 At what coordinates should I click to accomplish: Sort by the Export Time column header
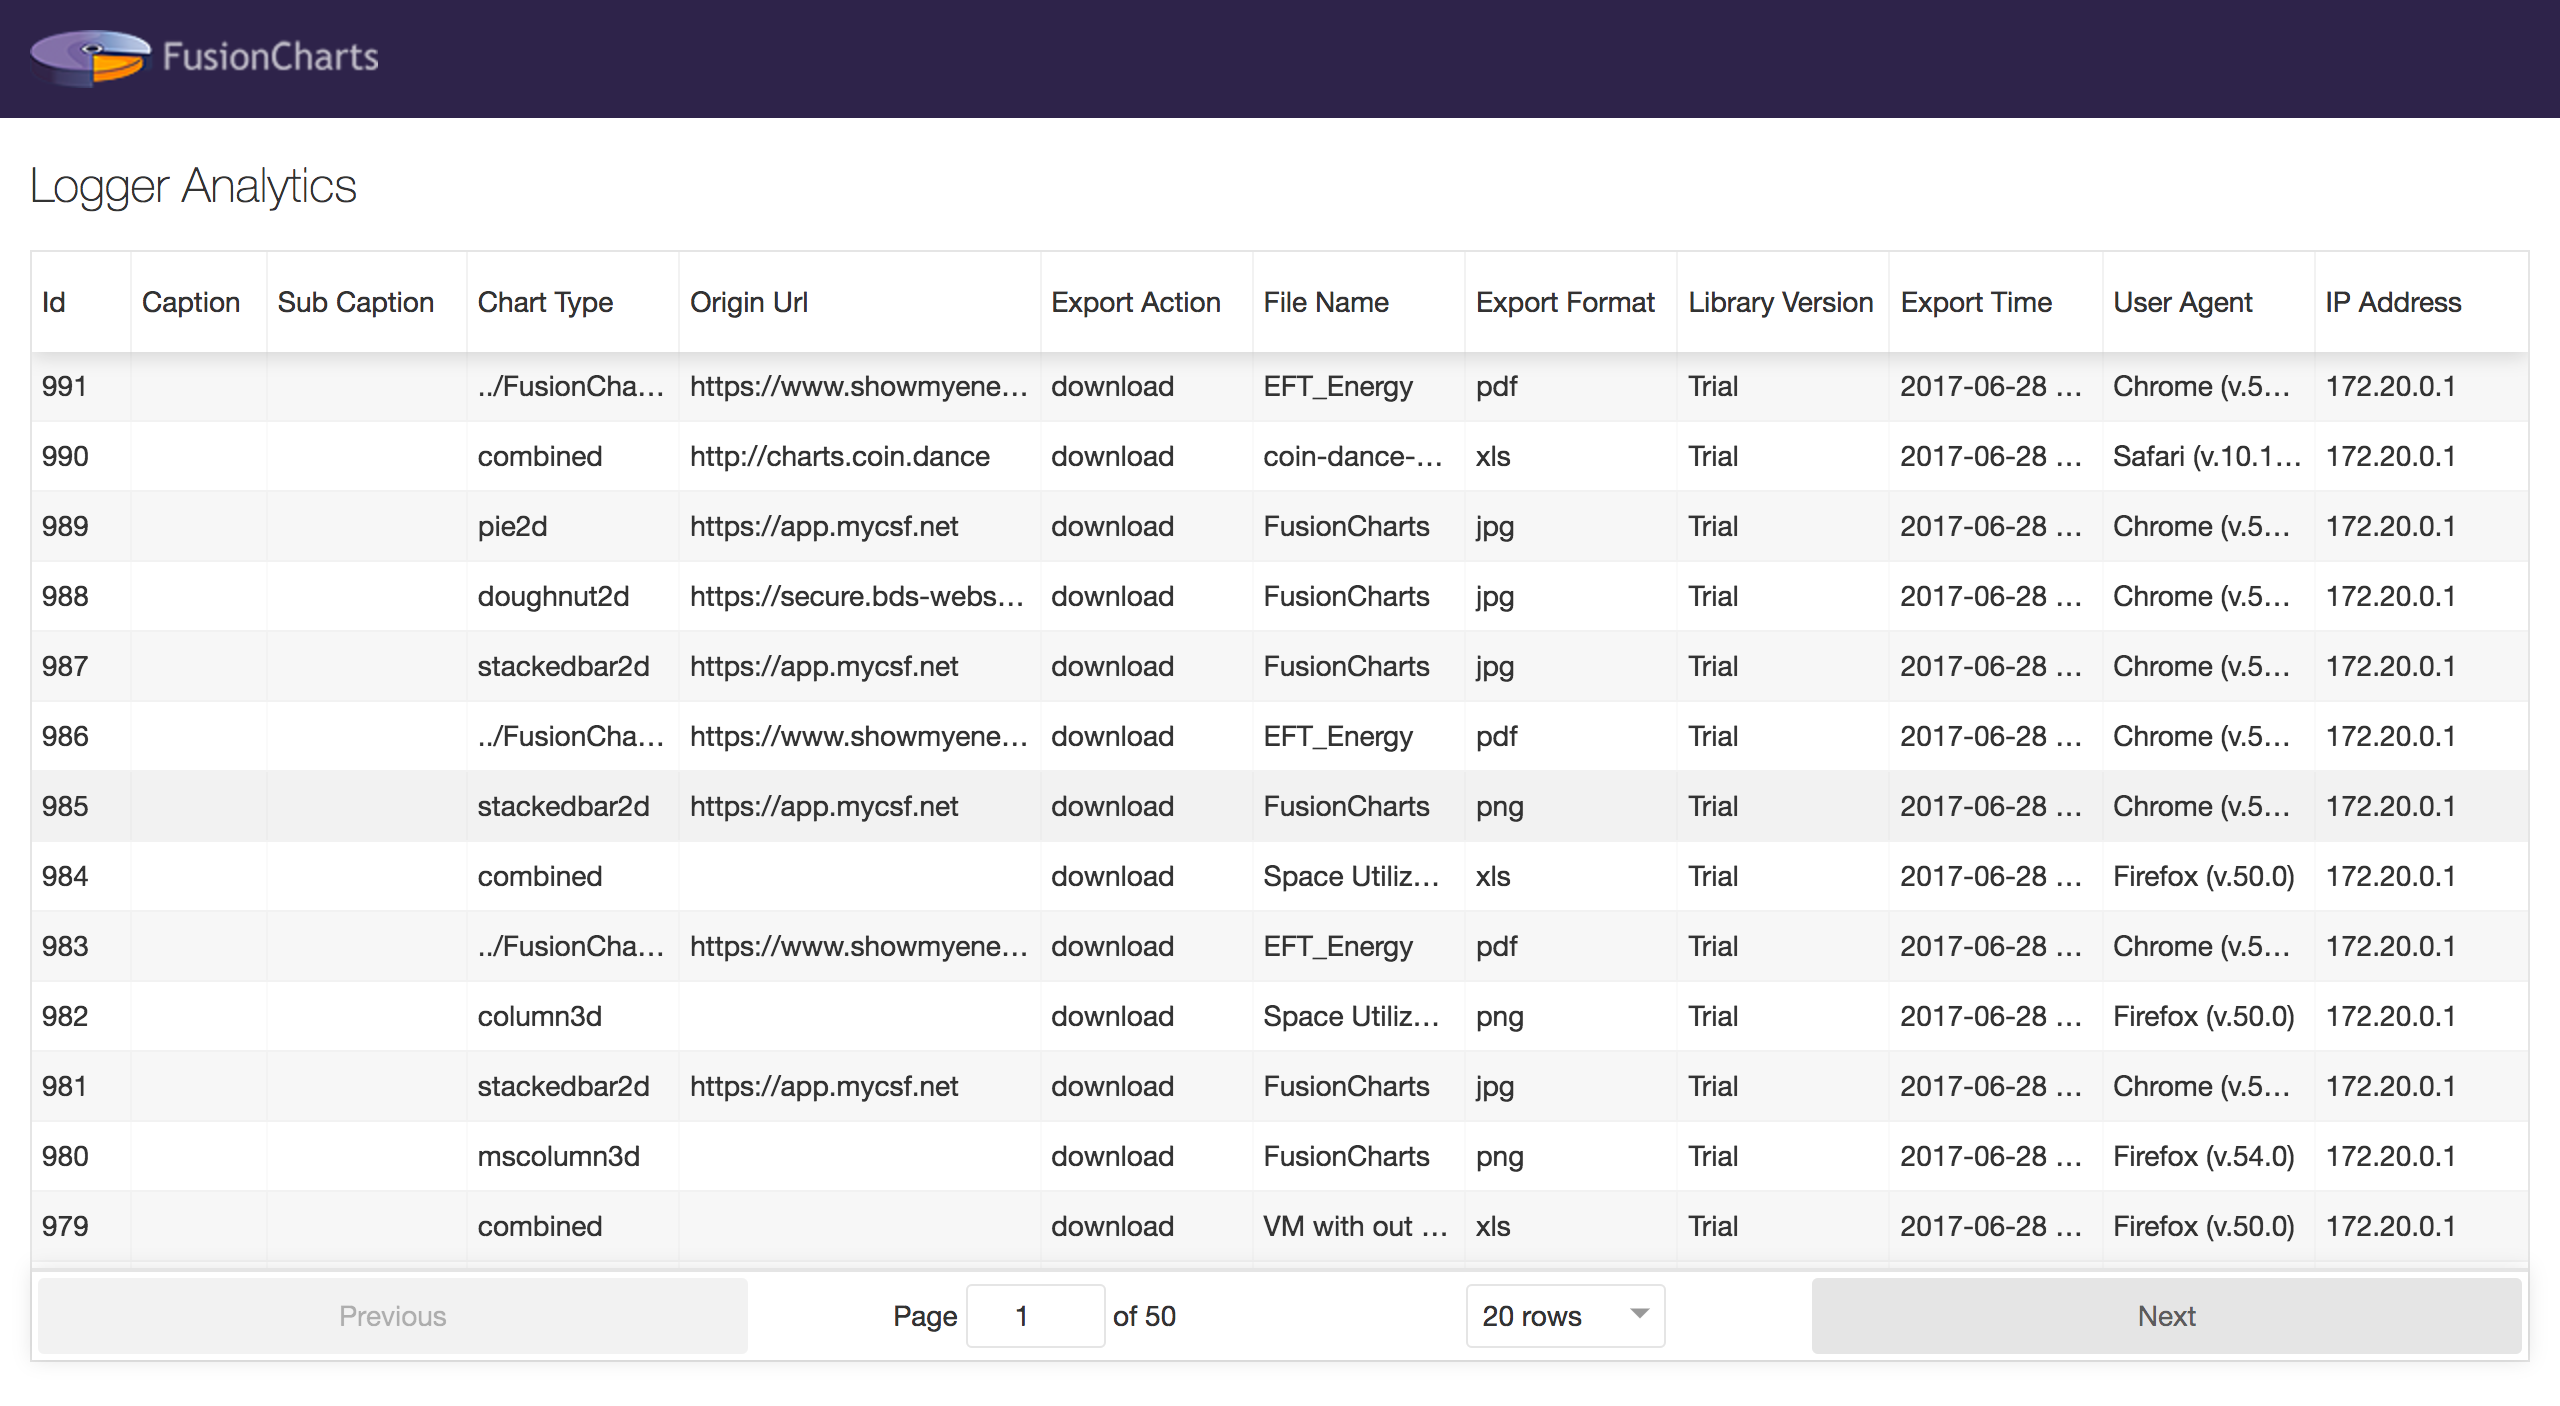click(1975, 302)
